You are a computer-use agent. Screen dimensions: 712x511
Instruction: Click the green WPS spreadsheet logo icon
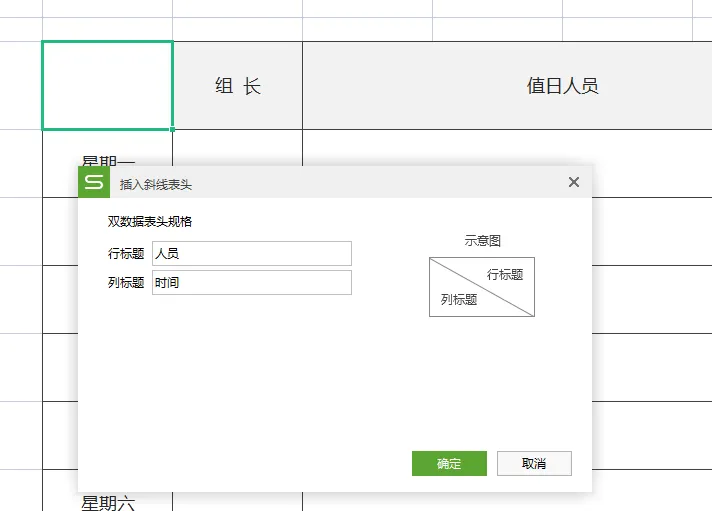pos(94,182)
